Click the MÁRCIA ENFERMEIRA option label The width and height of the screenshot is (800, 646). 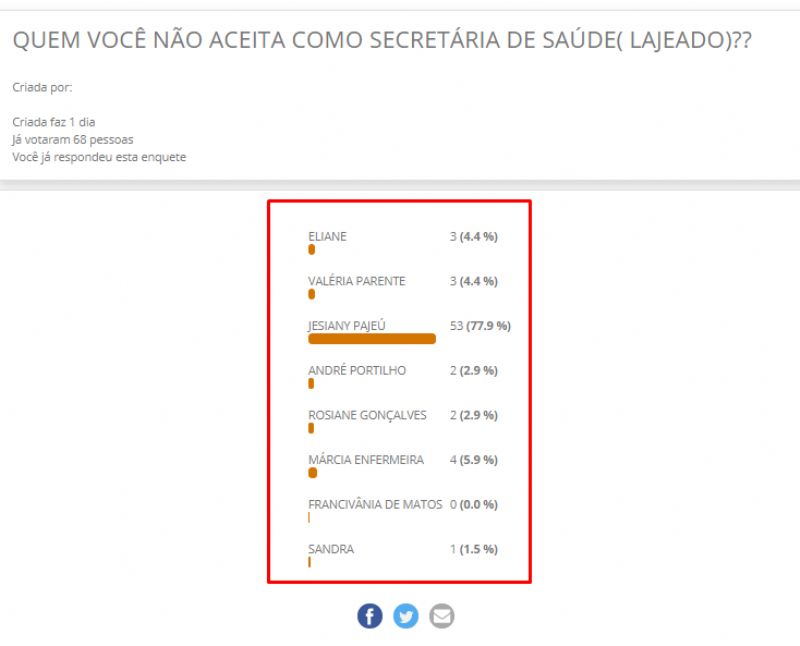click(366, 460)
